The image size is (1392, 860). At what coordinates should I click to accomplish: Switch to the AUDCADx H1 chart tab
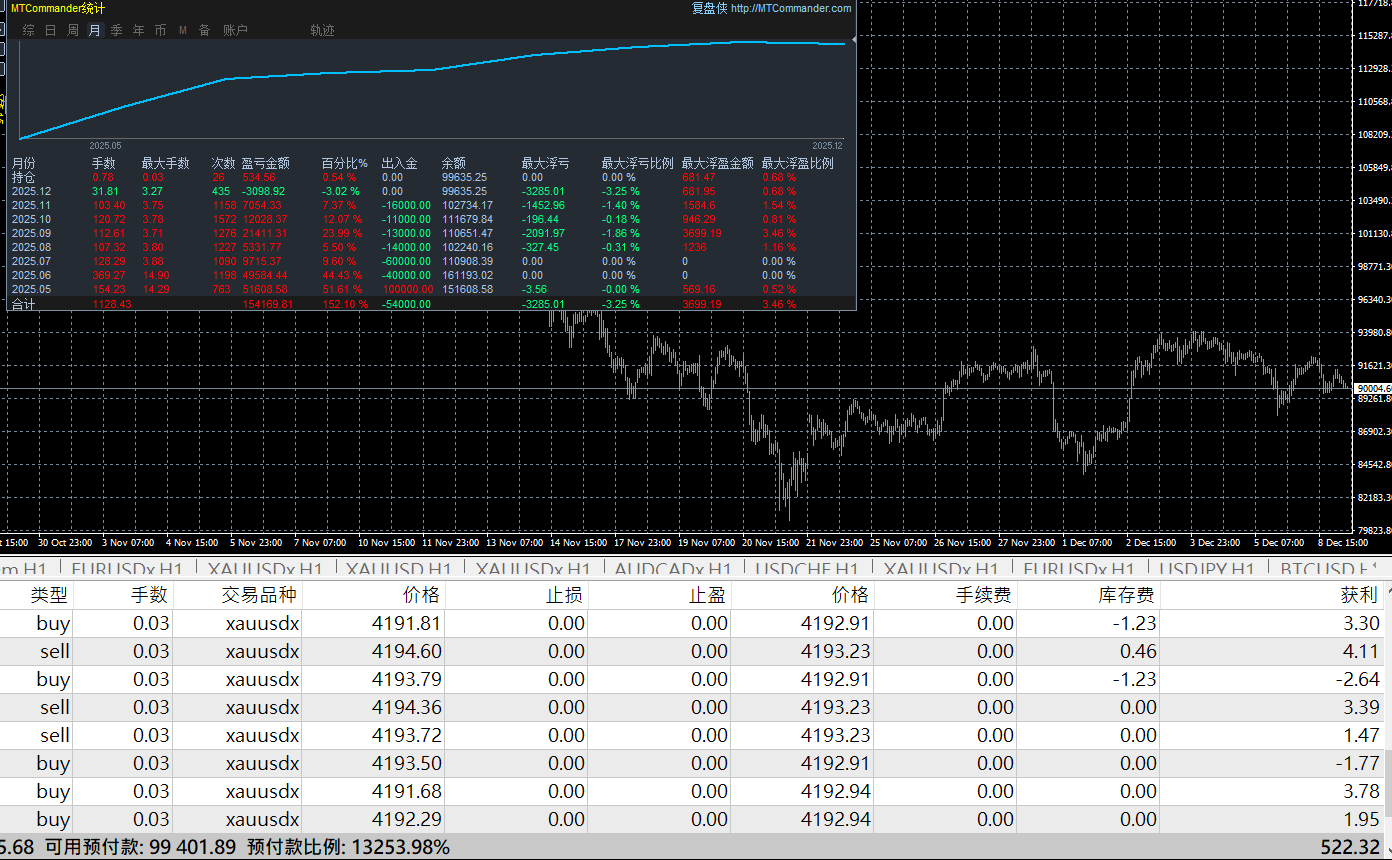(x=672, y=569)
